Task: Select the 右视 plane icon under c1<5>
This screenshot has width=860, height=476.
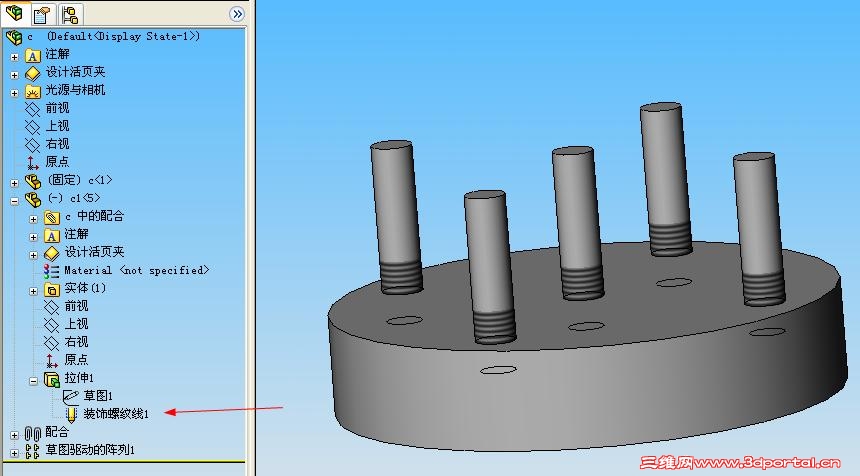Action: click(52, 343)
